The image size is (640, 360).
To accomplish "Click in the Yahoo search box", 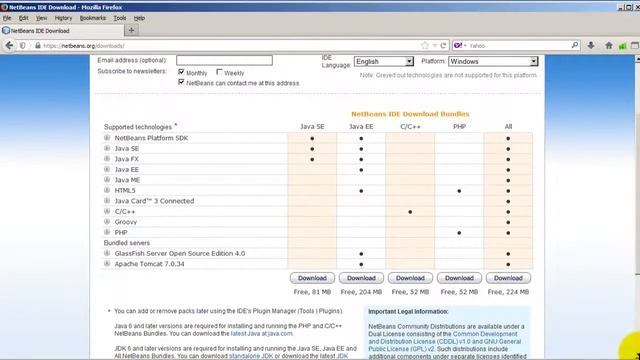I will (x=518, y=46).
